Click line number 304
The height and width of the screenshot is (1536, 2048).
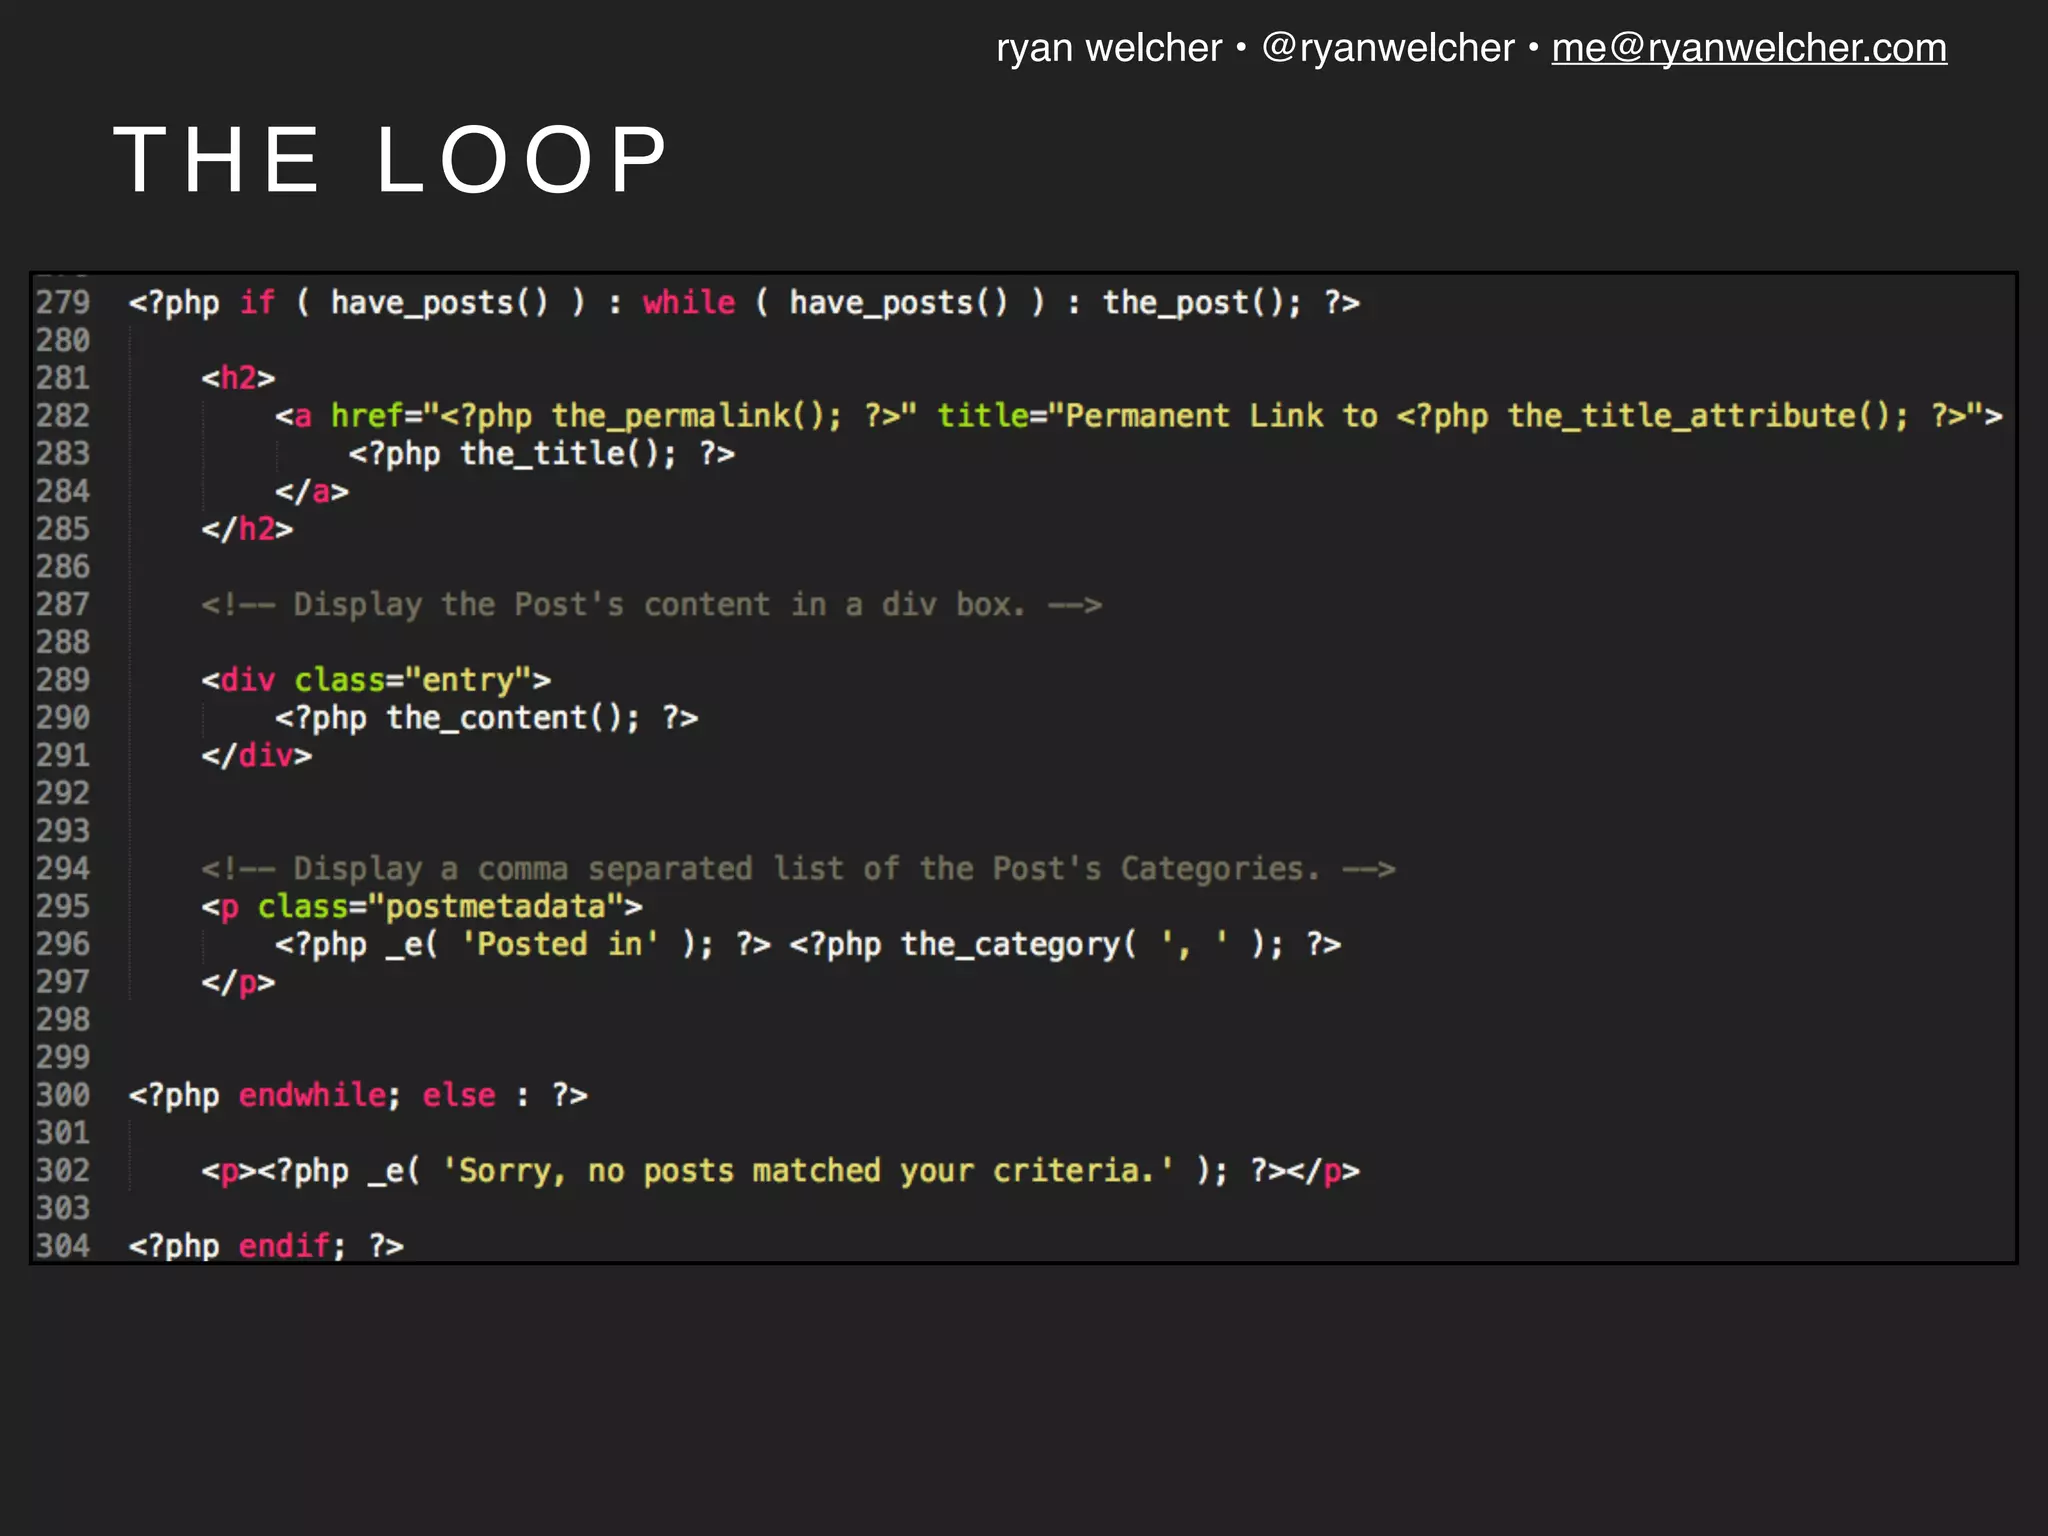coord(63,1246)
